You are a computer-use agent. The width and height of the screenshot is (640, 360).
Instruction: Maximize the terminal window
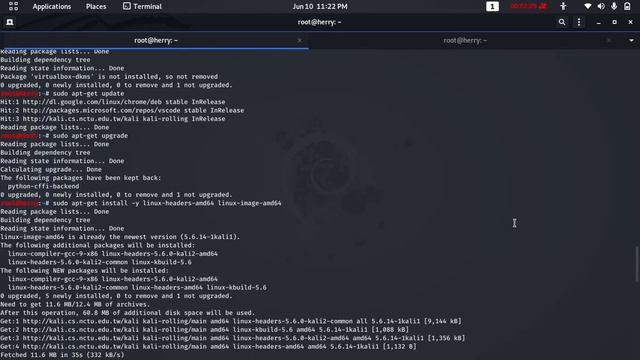tap(615, 22)
